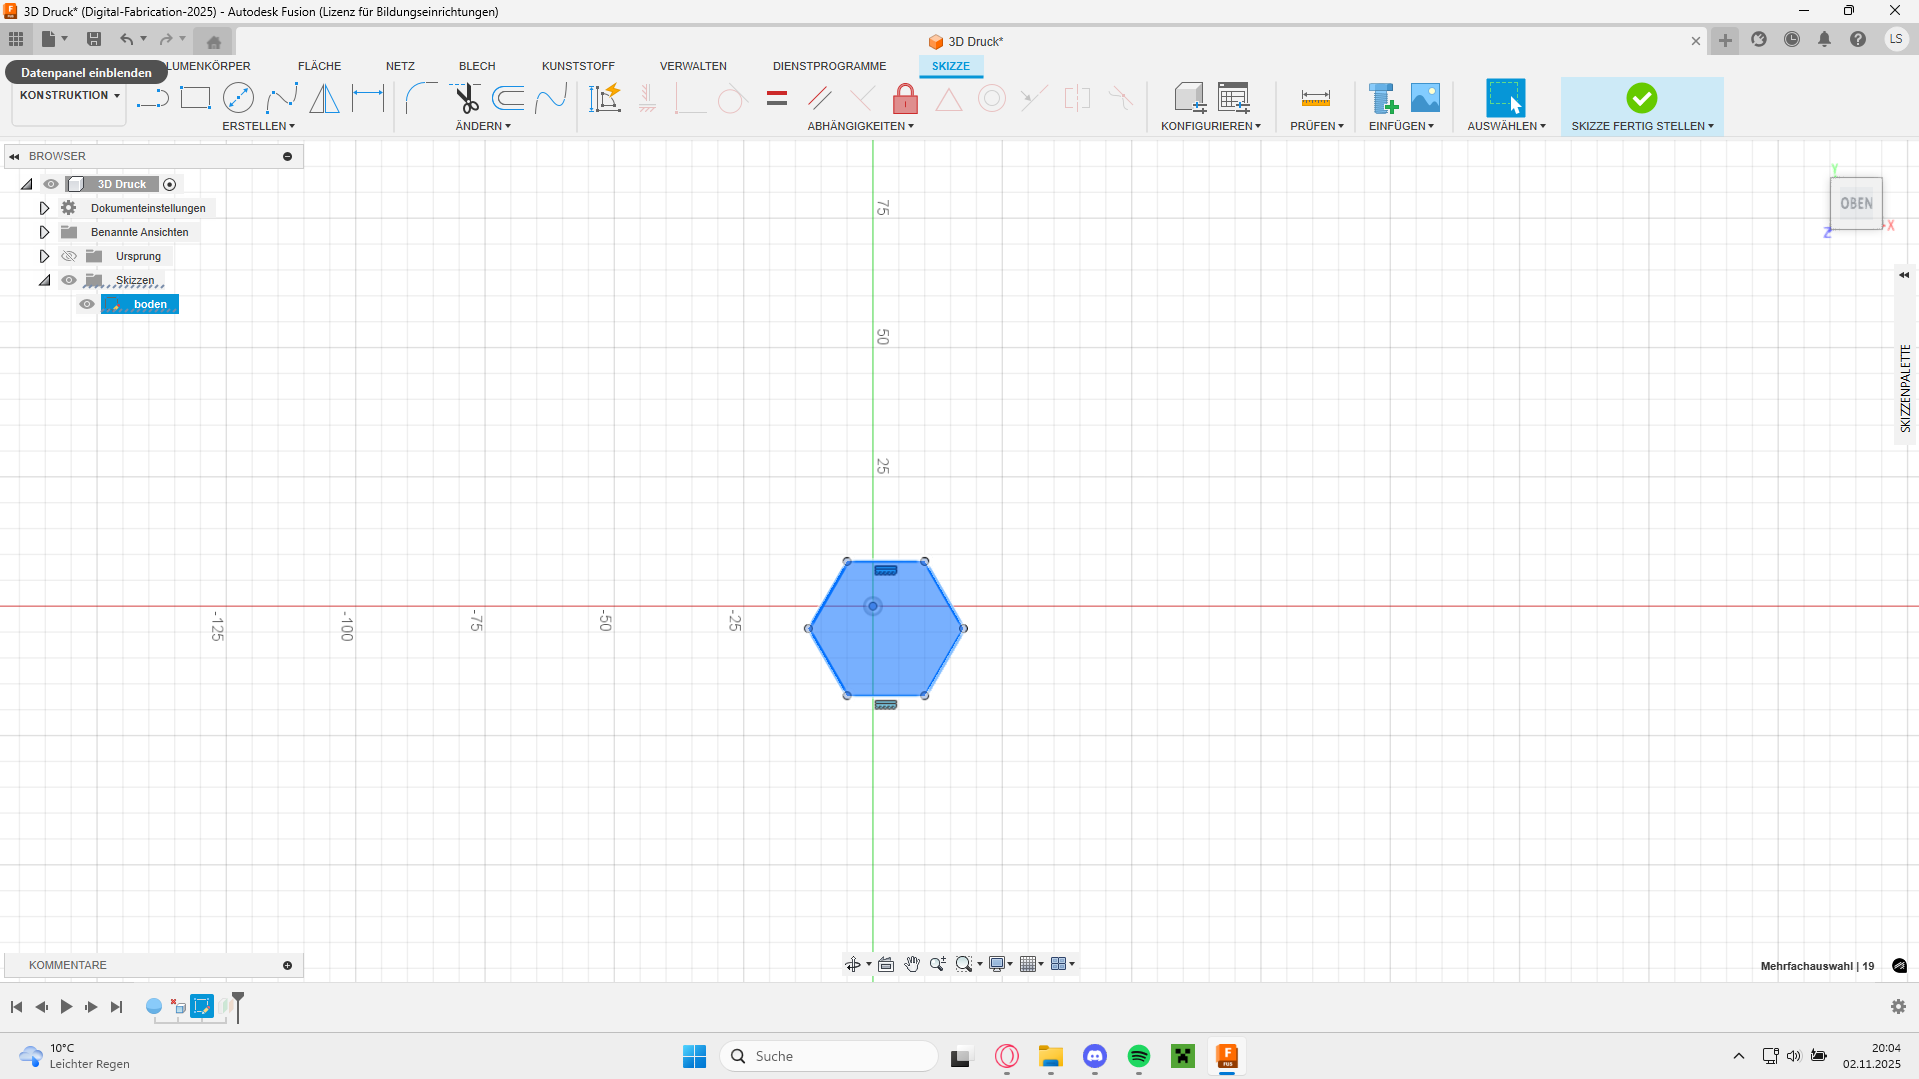Image resolution: width=1919 pixels, height=1079 pixels.
Task: Click Skizze fertig stellen button
Action: (x=1641, y=105)
